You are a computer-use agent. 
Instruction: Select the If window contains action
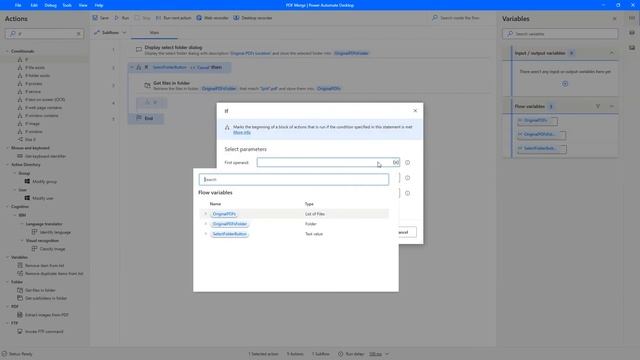[42, 116]
